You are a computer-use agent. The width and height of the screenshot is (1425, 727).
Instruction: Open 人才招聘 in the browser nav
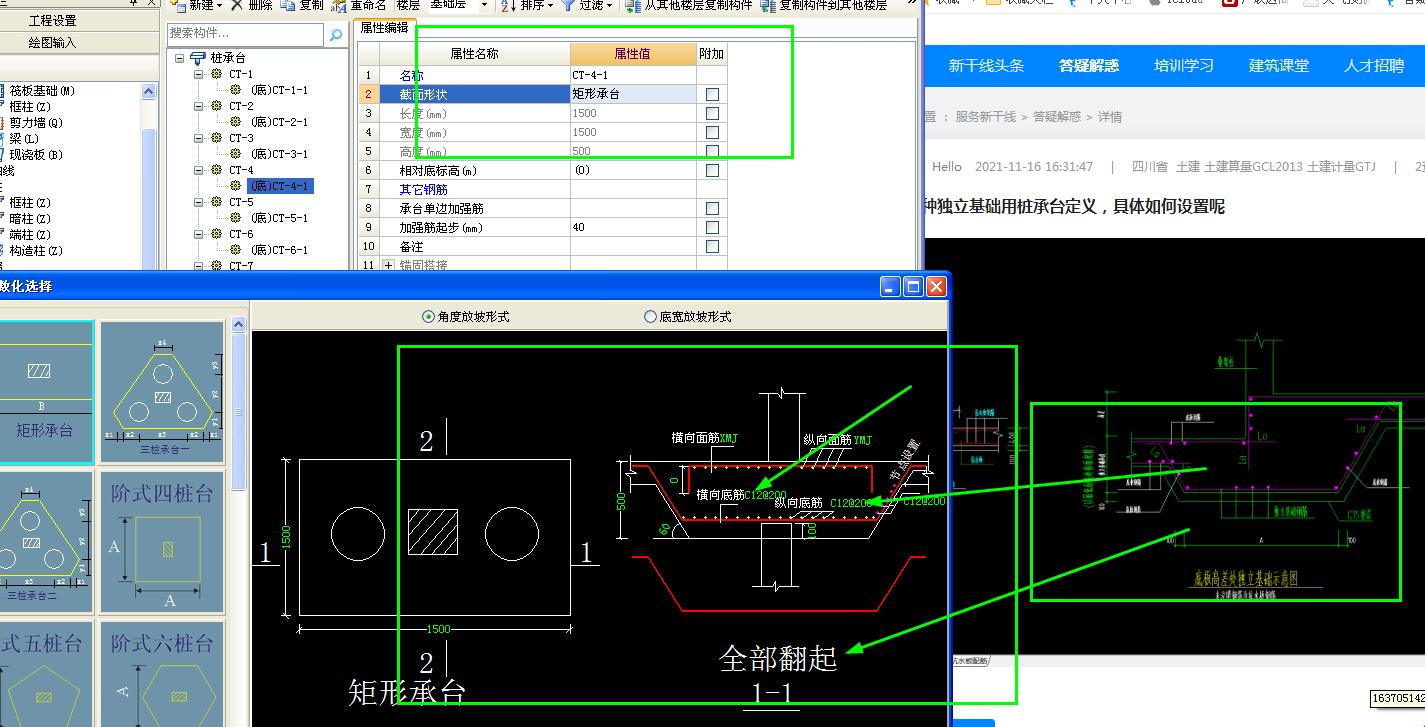tap(1374, 66)
